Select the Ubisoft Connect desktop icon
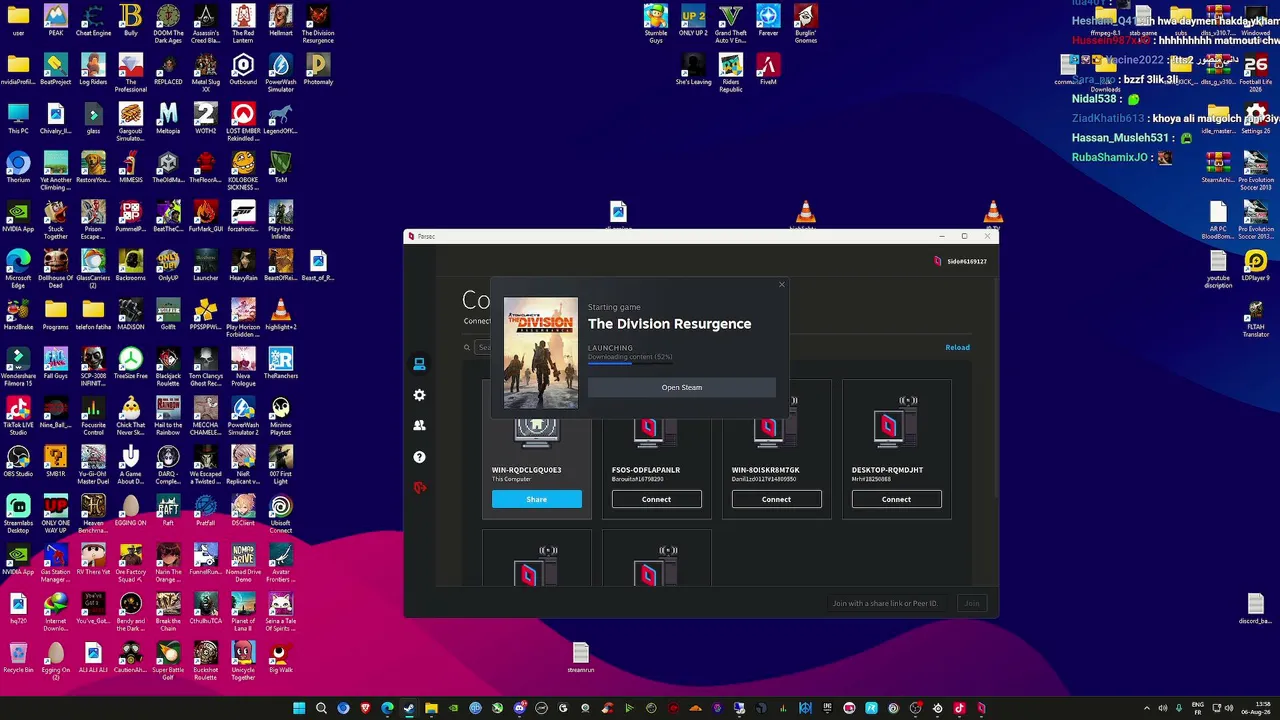This screenshot has height=720, width=1280. click(x=281, y=514)
